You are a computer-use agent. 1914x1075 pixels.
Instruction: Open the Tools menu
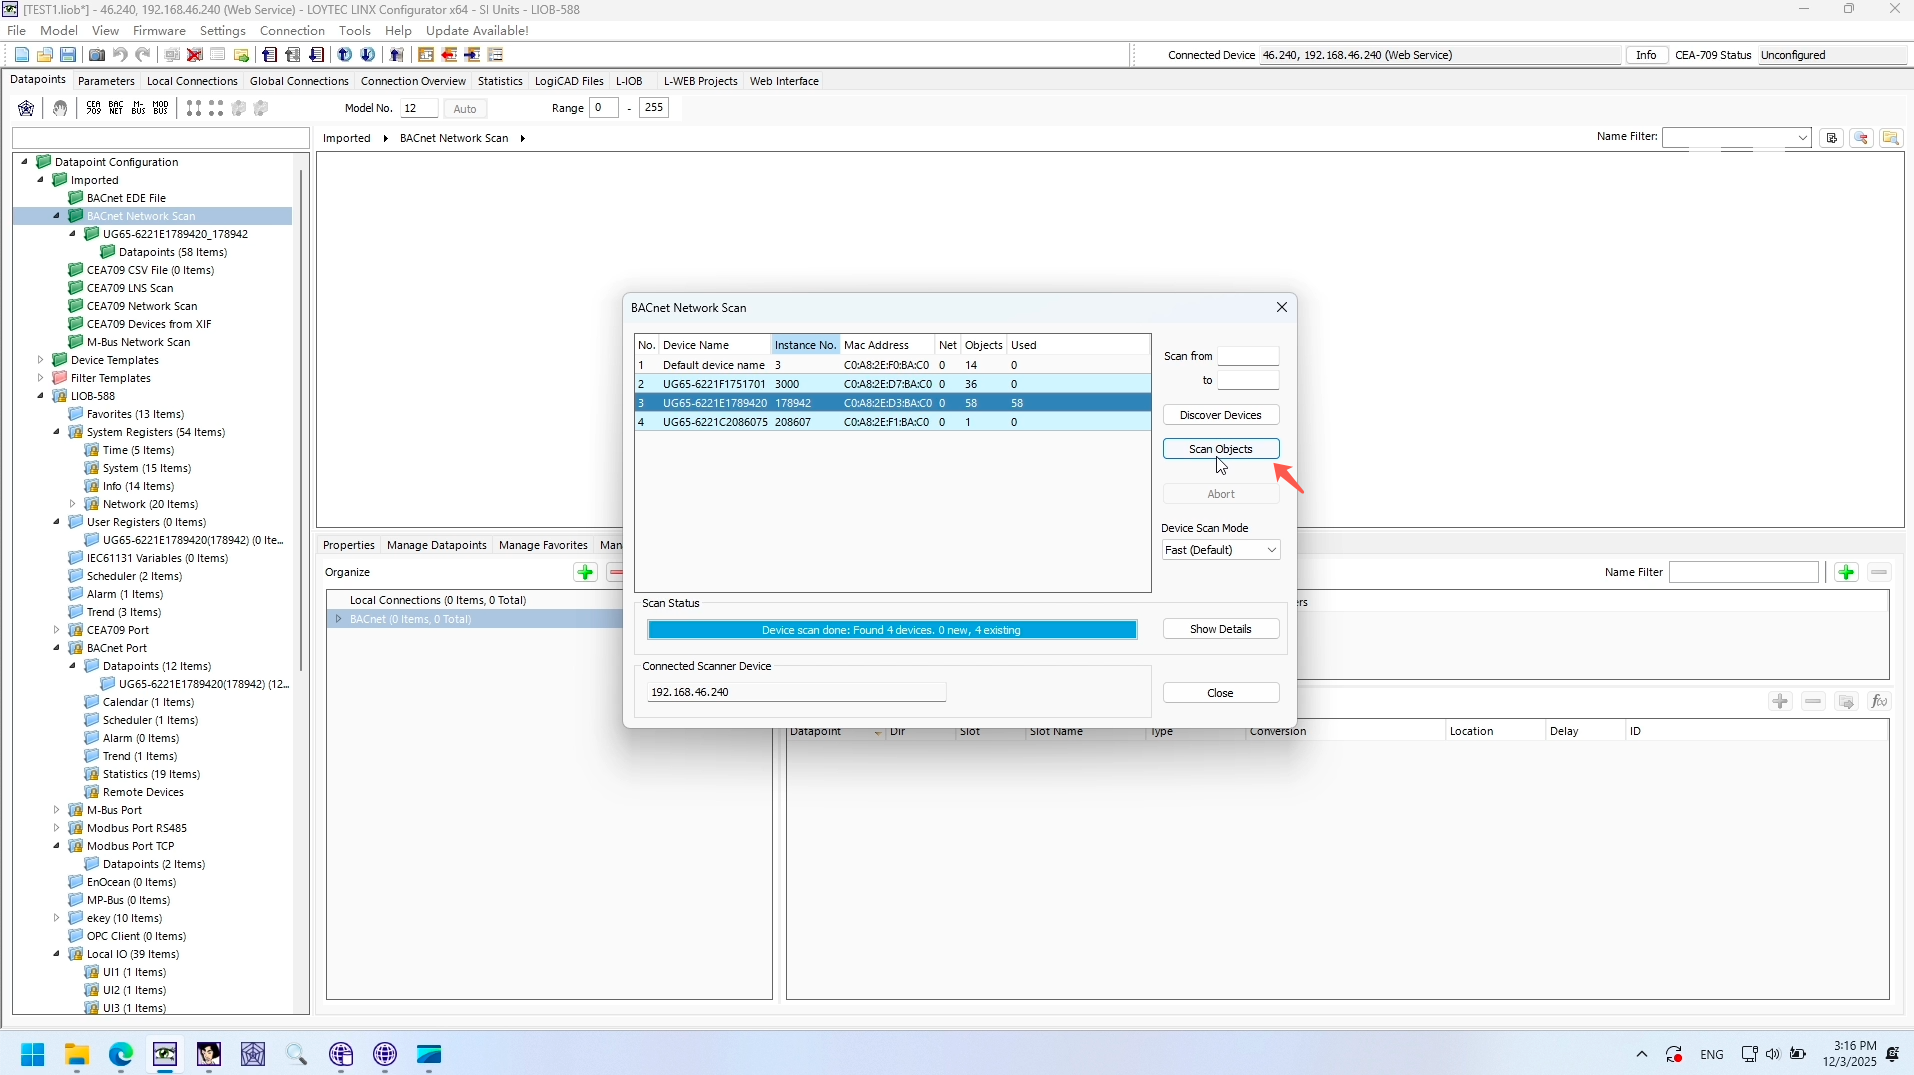[x=355, y=31]
